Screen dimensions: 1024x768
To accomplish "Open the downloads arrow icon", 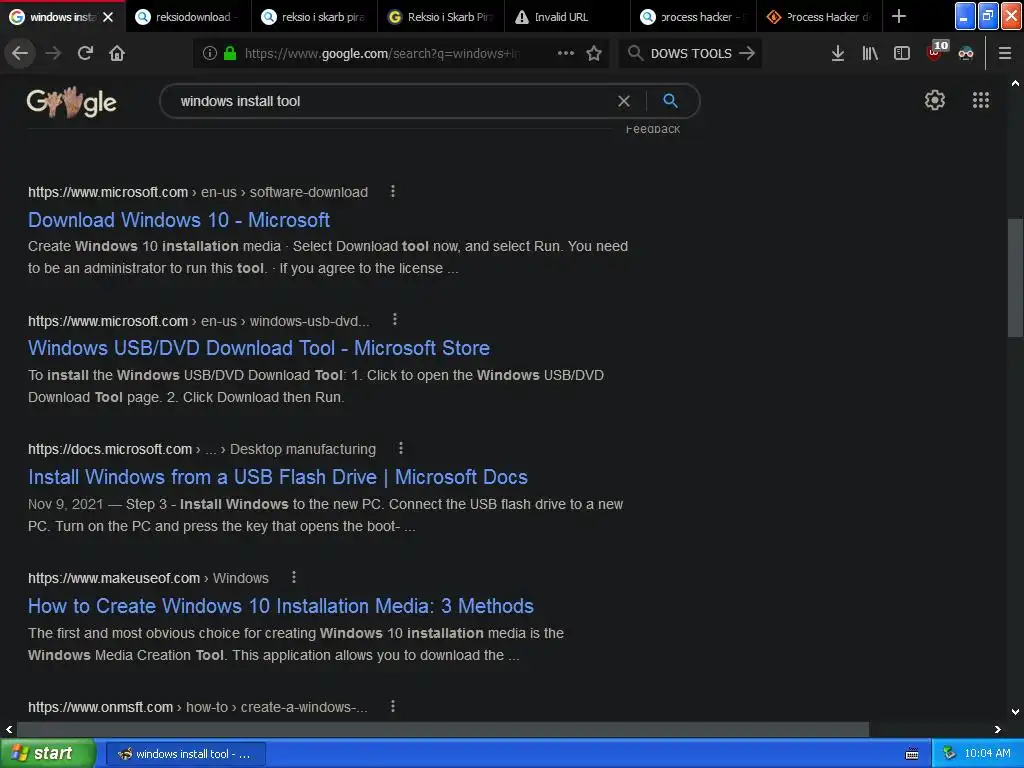I will pos(838,54).
